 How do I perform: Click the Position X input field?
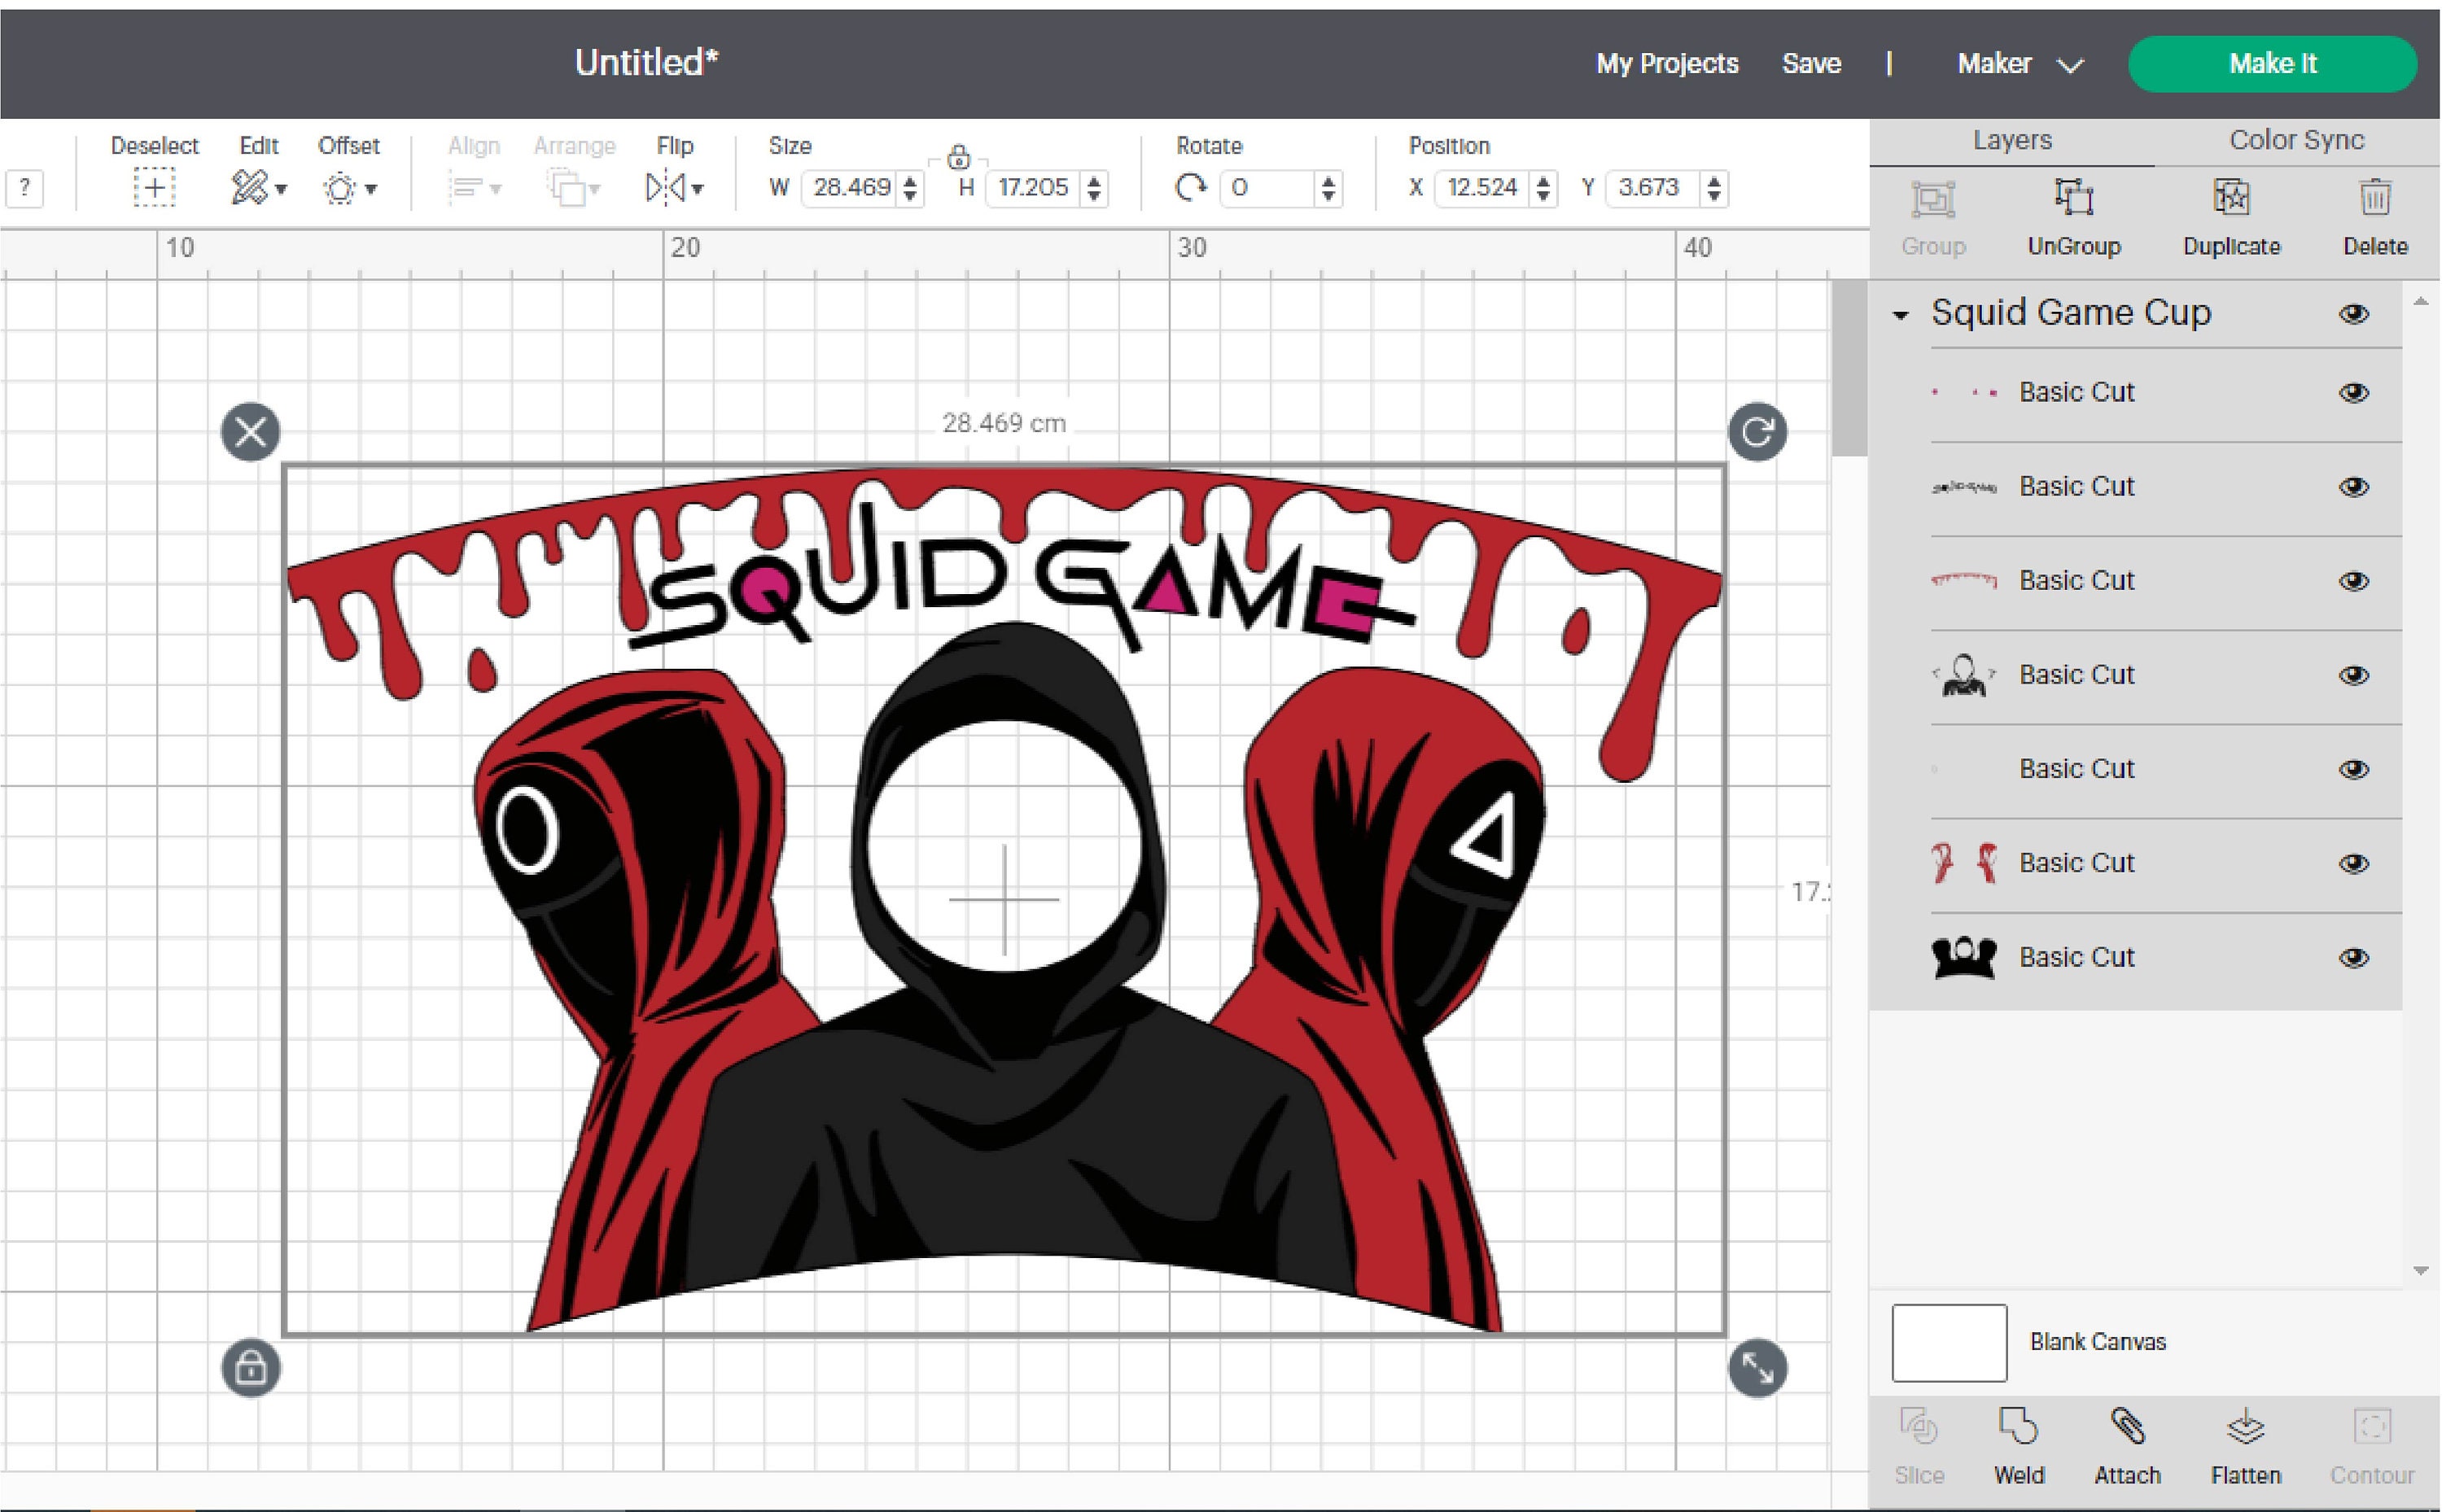pyautogui.click(x=1483, y=188)
